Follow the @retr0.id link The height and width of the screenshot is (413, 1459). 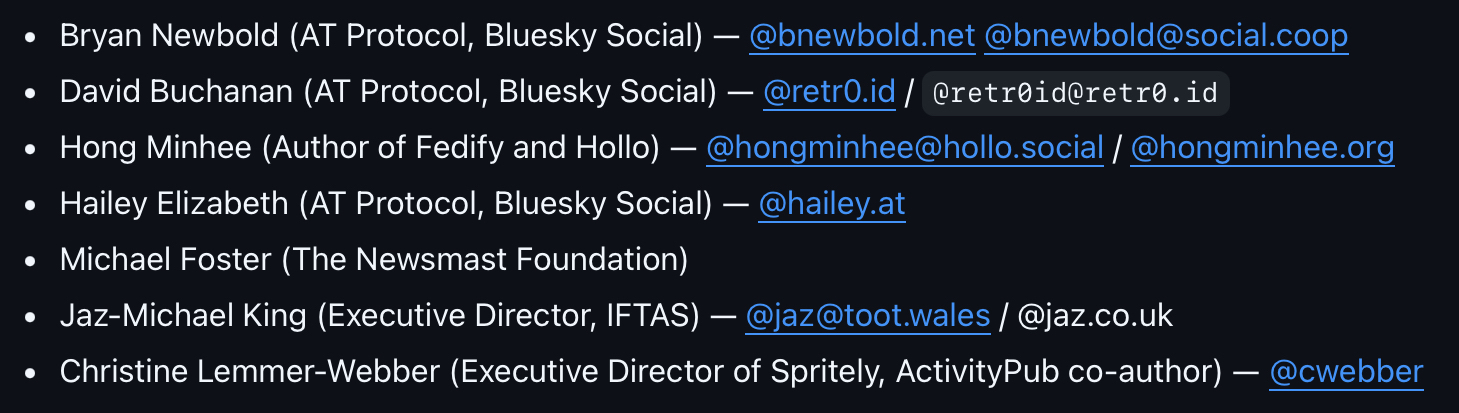point(829,93)
